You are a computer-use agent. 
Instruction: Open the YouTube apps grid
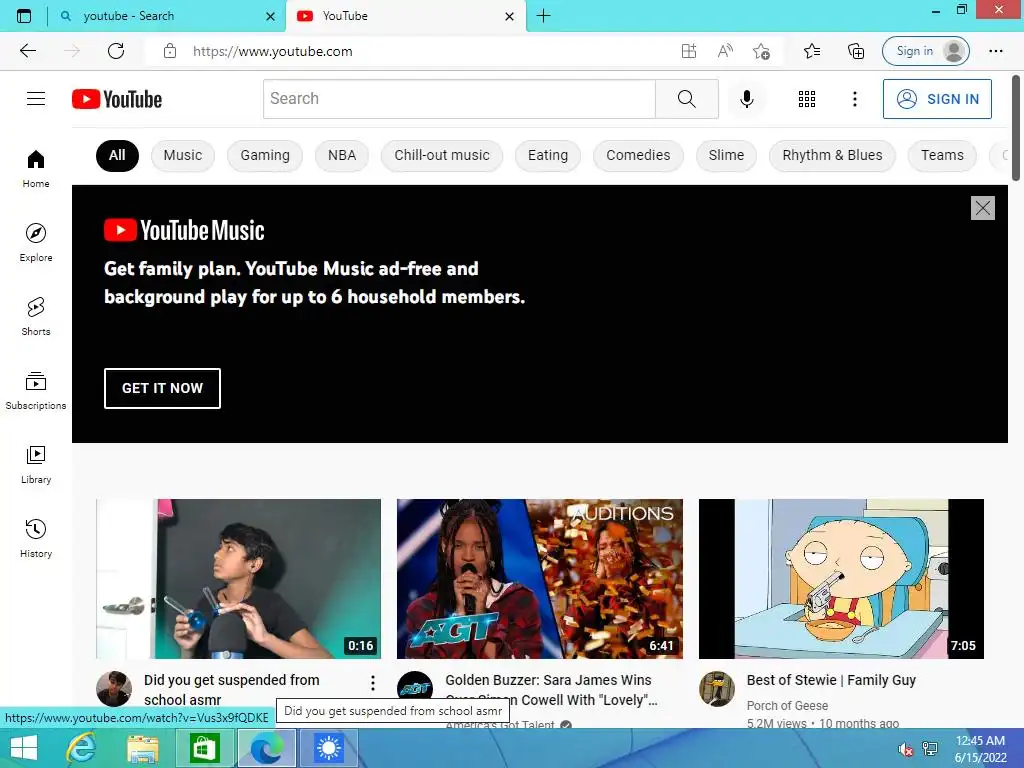[807, 99]
